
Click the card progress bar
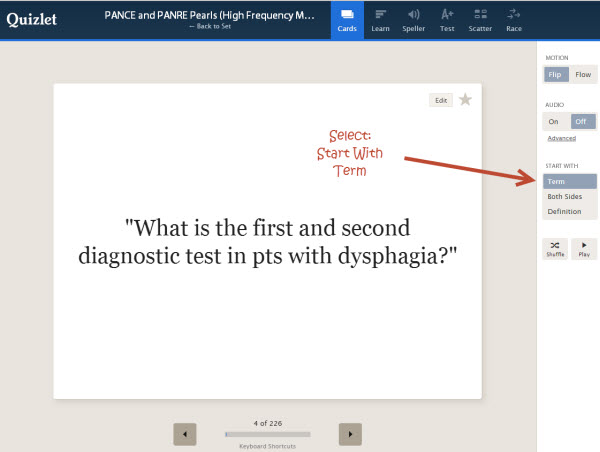pyautogui.click(x=267, y=434)
